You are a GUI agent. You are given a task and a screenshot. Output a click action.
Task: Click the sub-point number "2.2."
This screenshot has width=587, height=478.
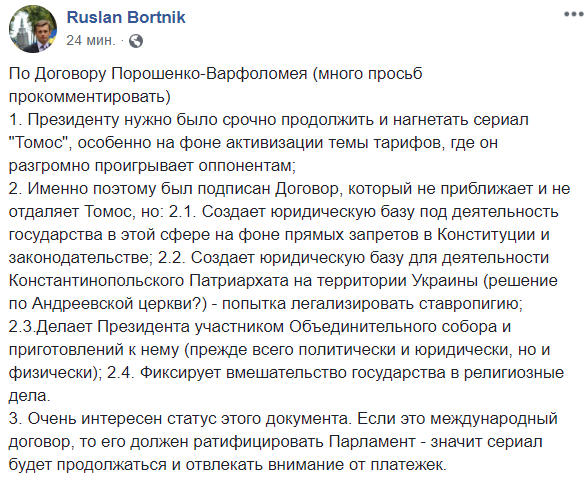172,258
